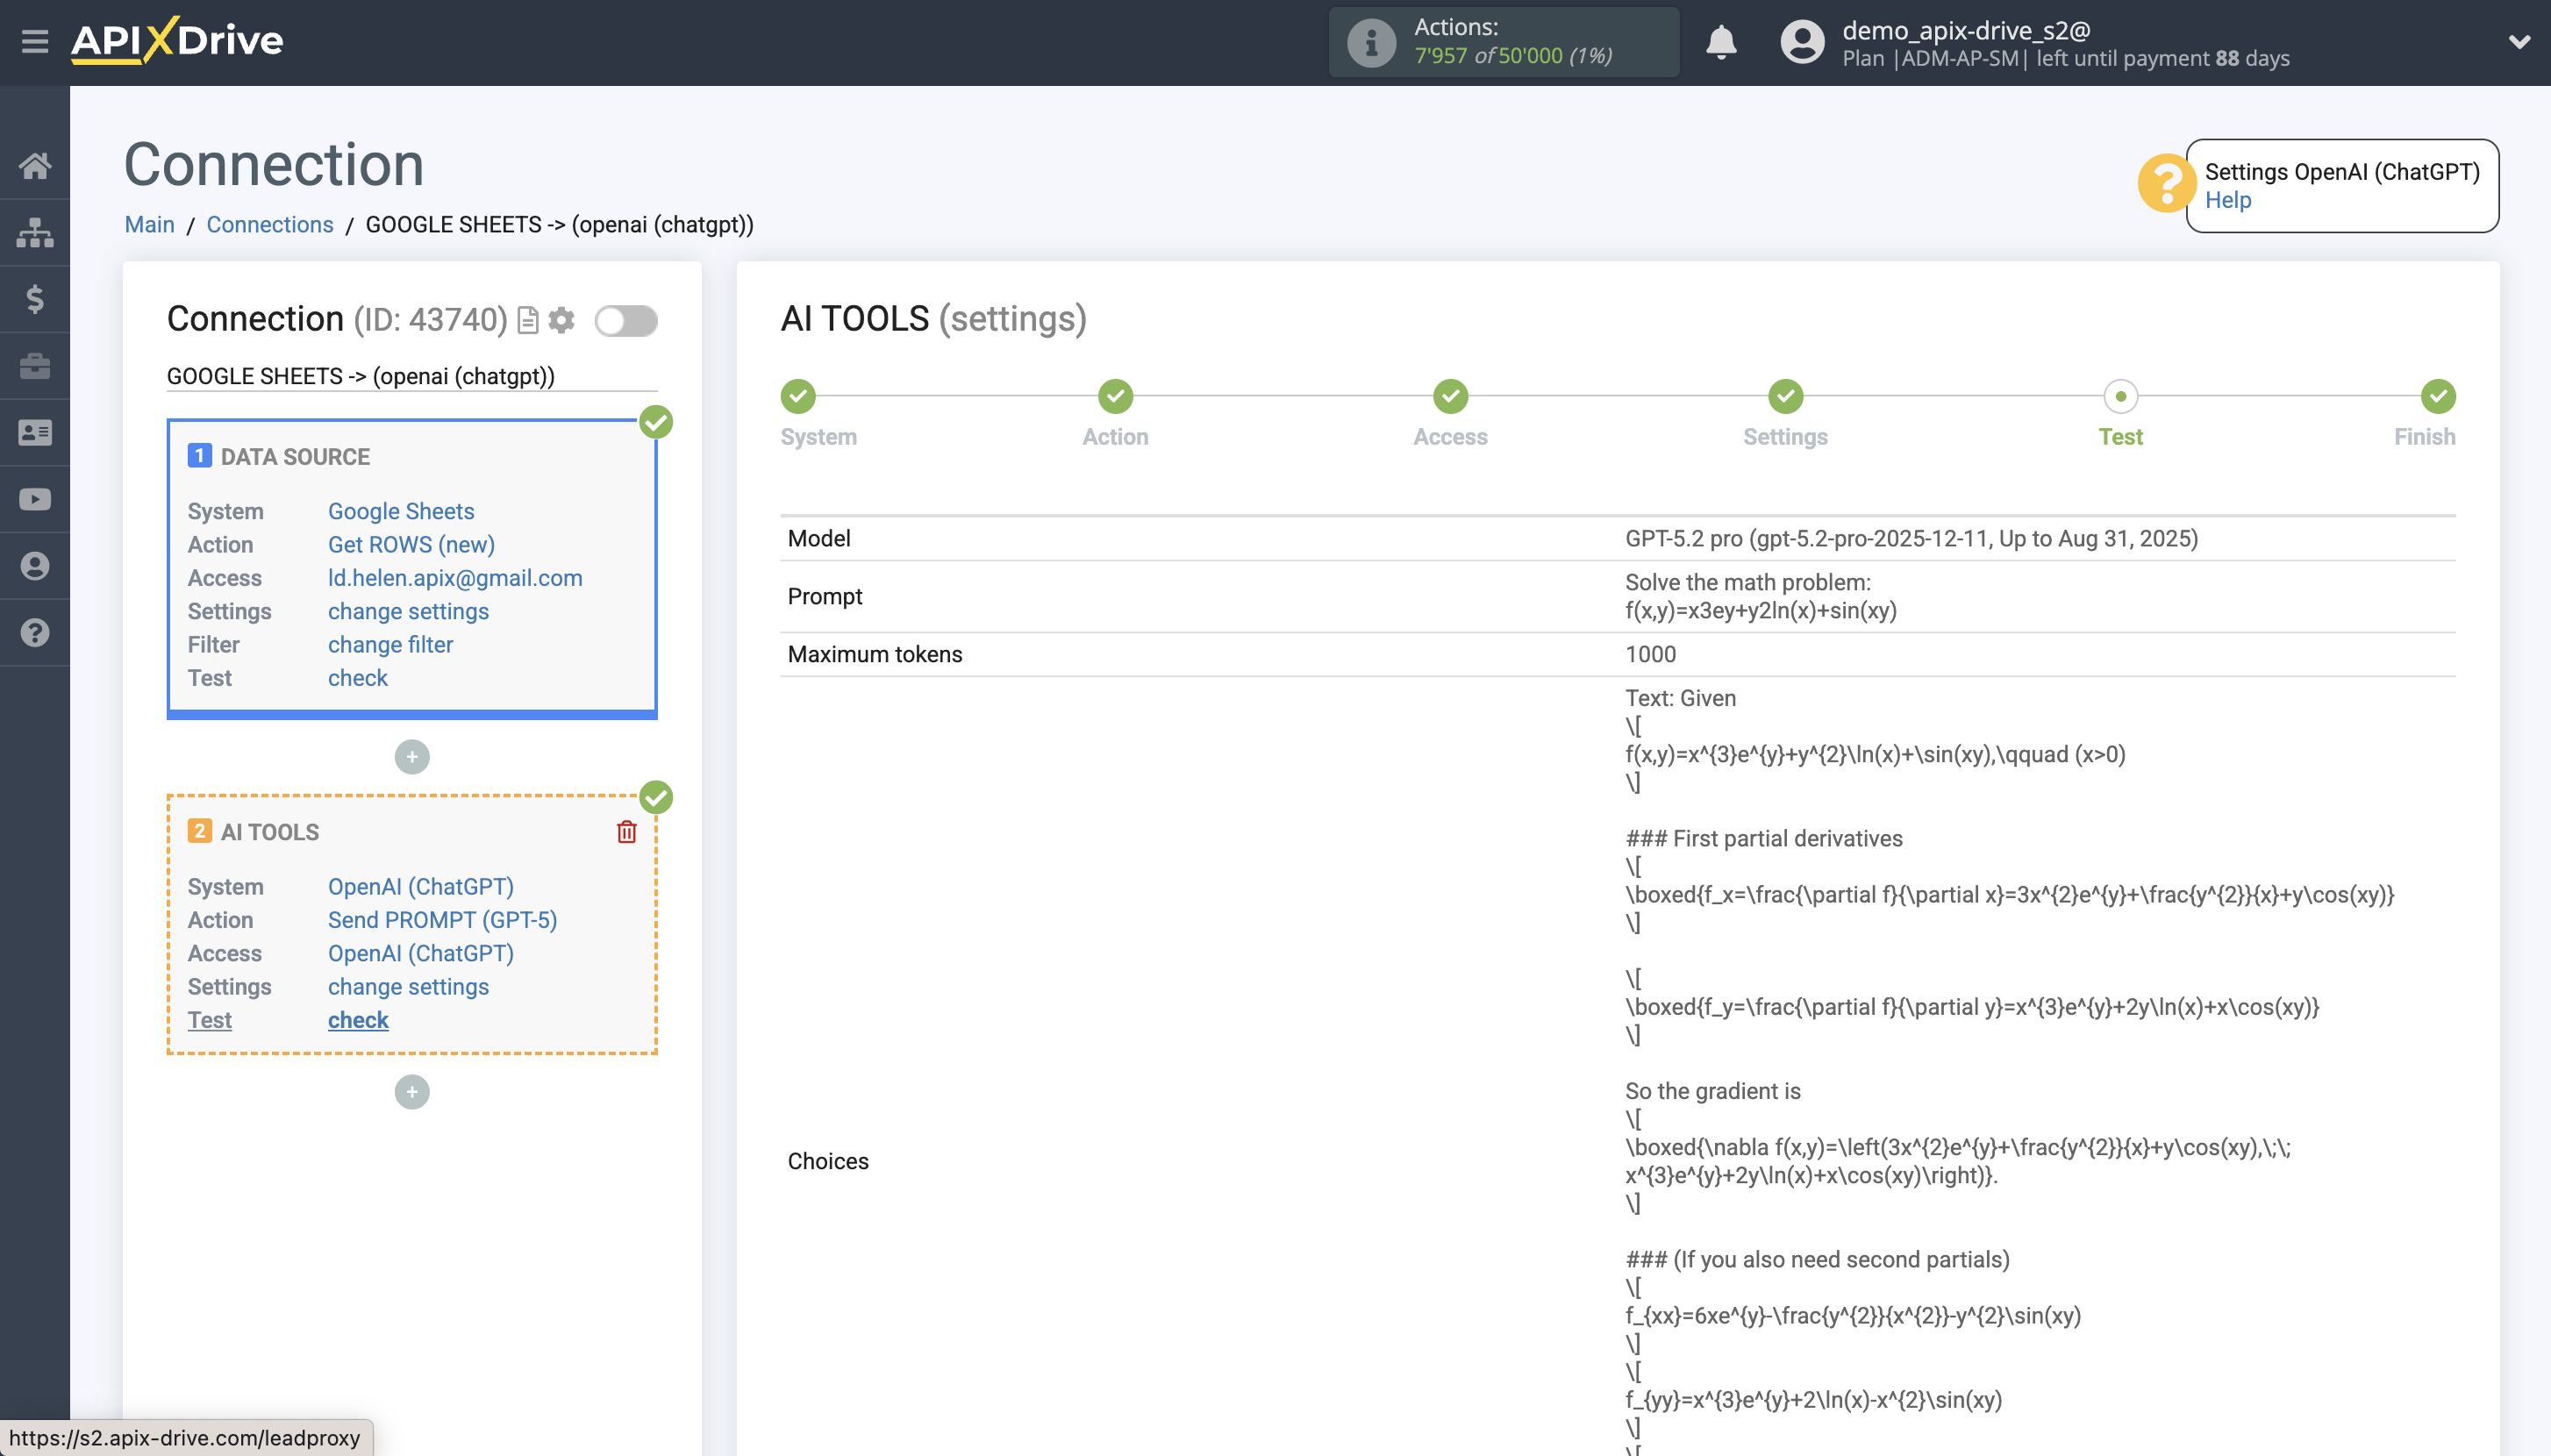This screenshot has width=2551, height=1456.
Task: Open notifications via the bell icon
Action: 1723,41
